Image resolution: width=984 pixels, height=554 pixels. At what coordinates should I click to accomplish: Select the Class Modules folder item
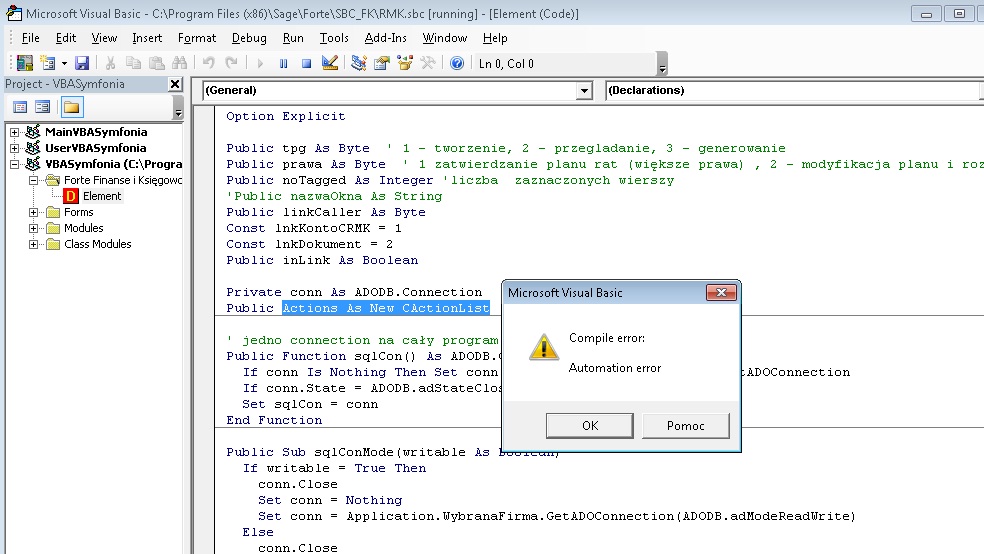point(98,244)
